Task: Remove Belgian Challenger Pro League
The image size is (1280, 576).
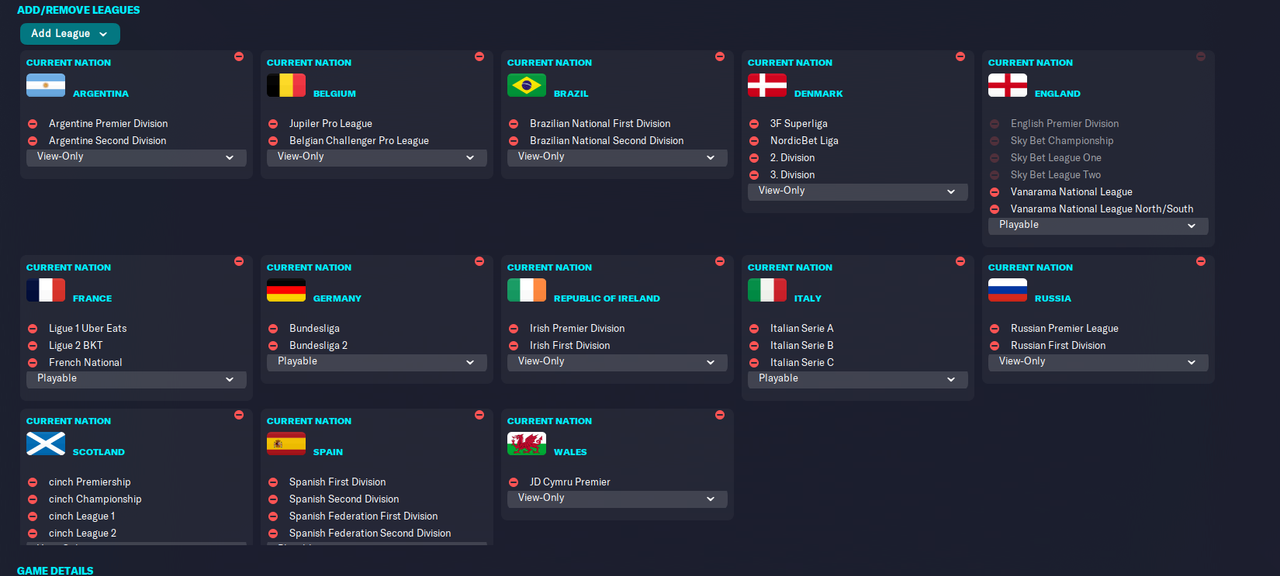Action: click(273, 141)
